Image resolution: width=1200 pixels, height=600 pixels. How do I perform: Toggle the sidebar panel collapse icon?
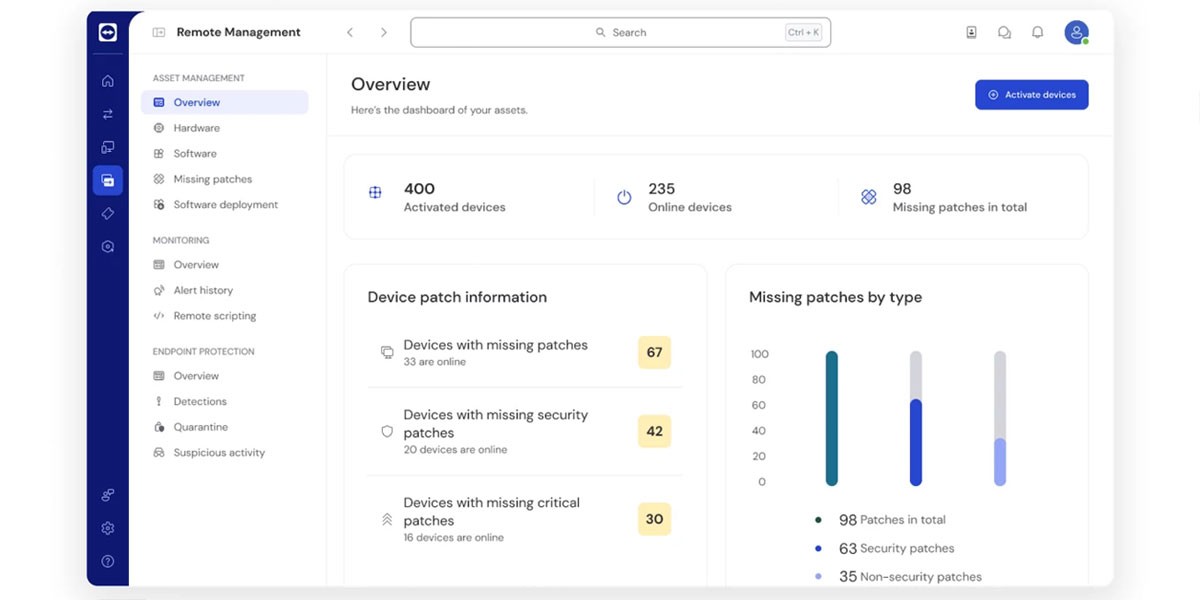coord(158,32)
